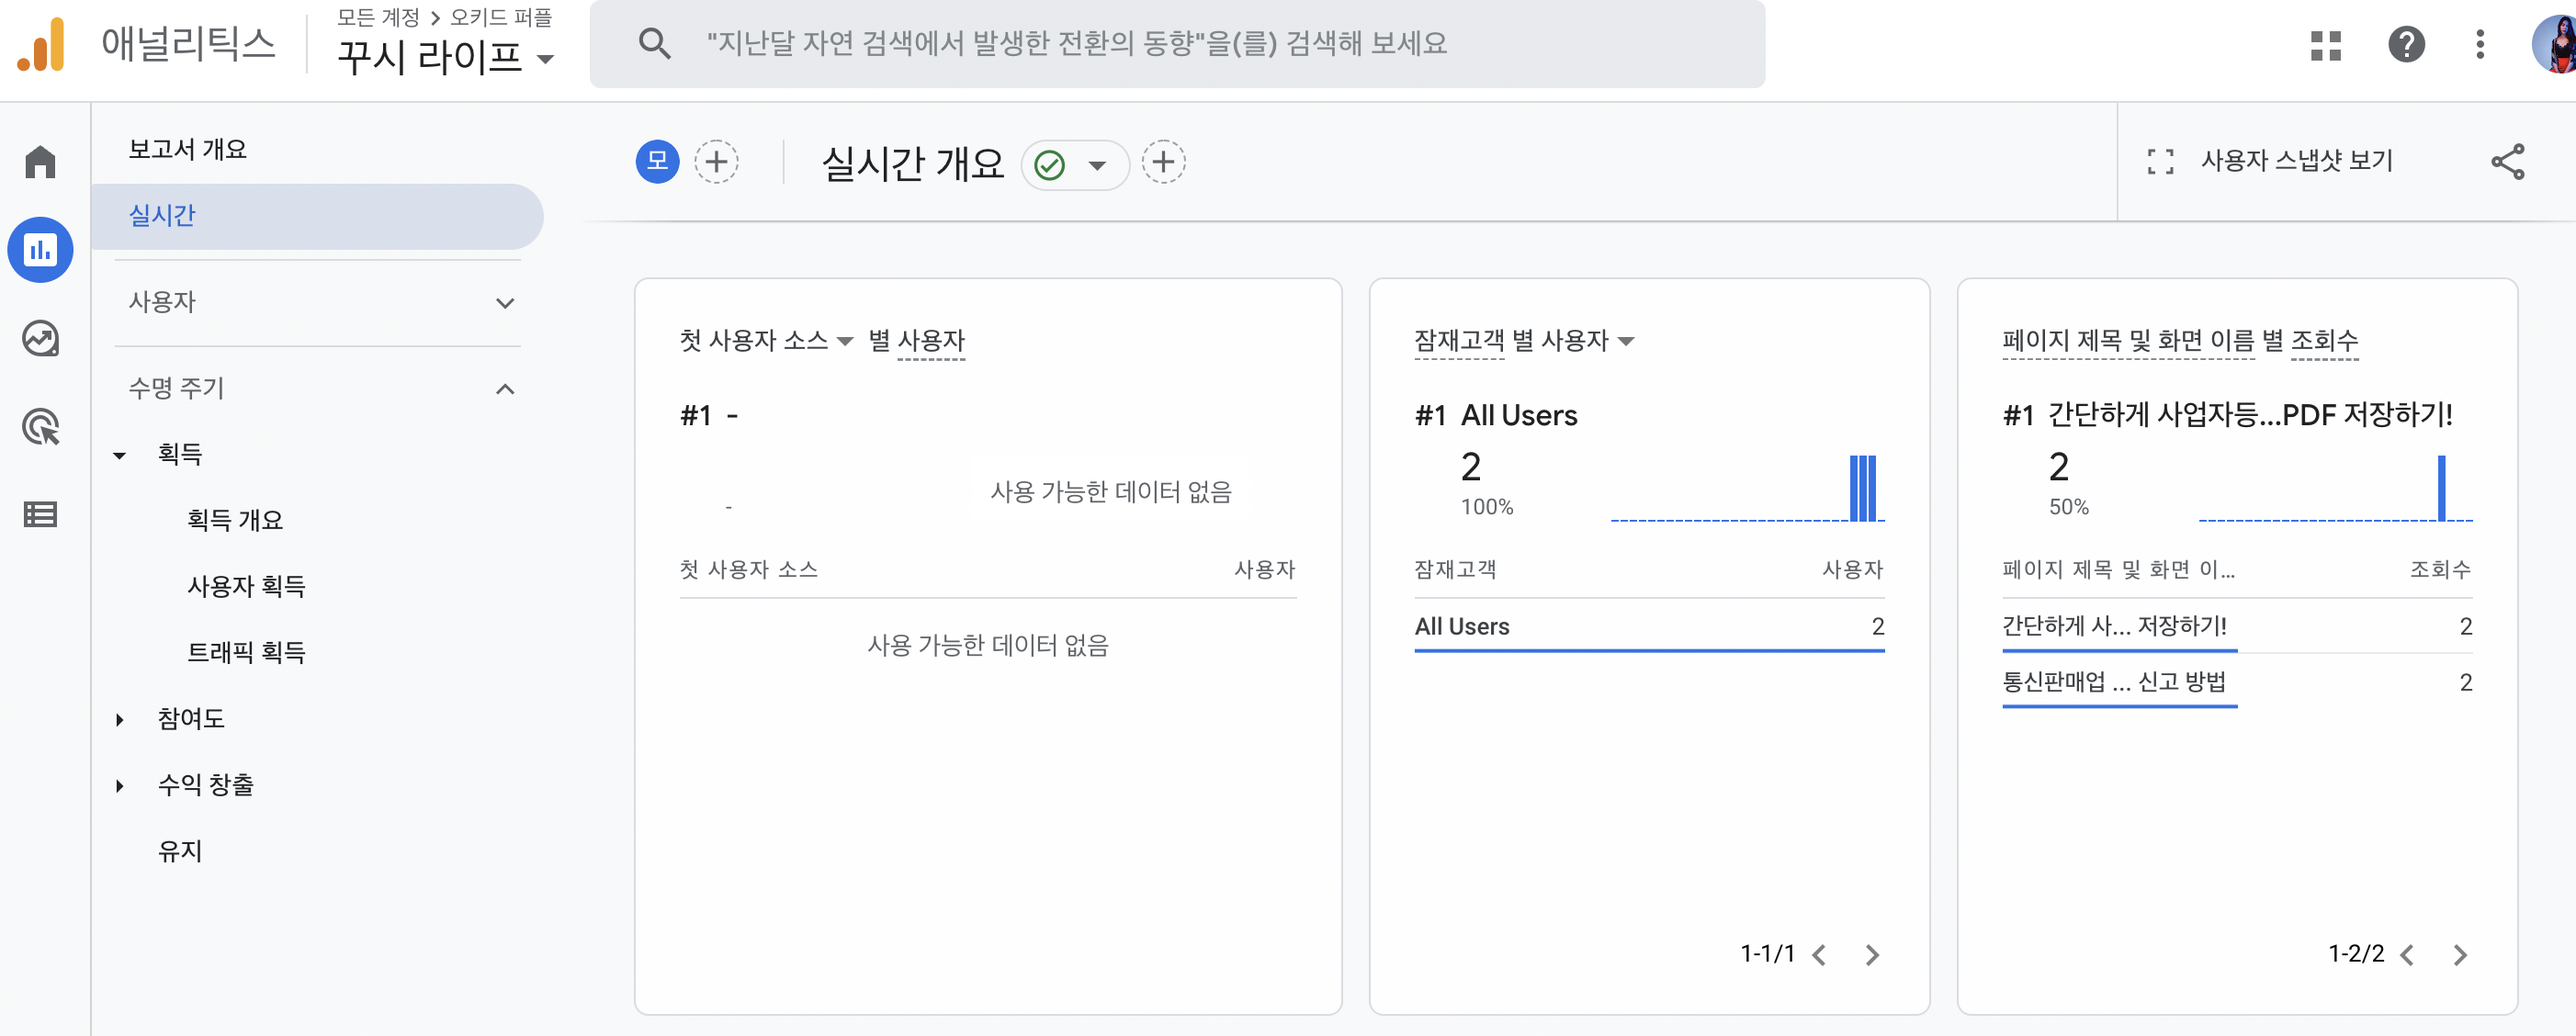Open Explore icon in left sidebar
The height and width of the screenshot is (1036, 2576).
(40, 339)
